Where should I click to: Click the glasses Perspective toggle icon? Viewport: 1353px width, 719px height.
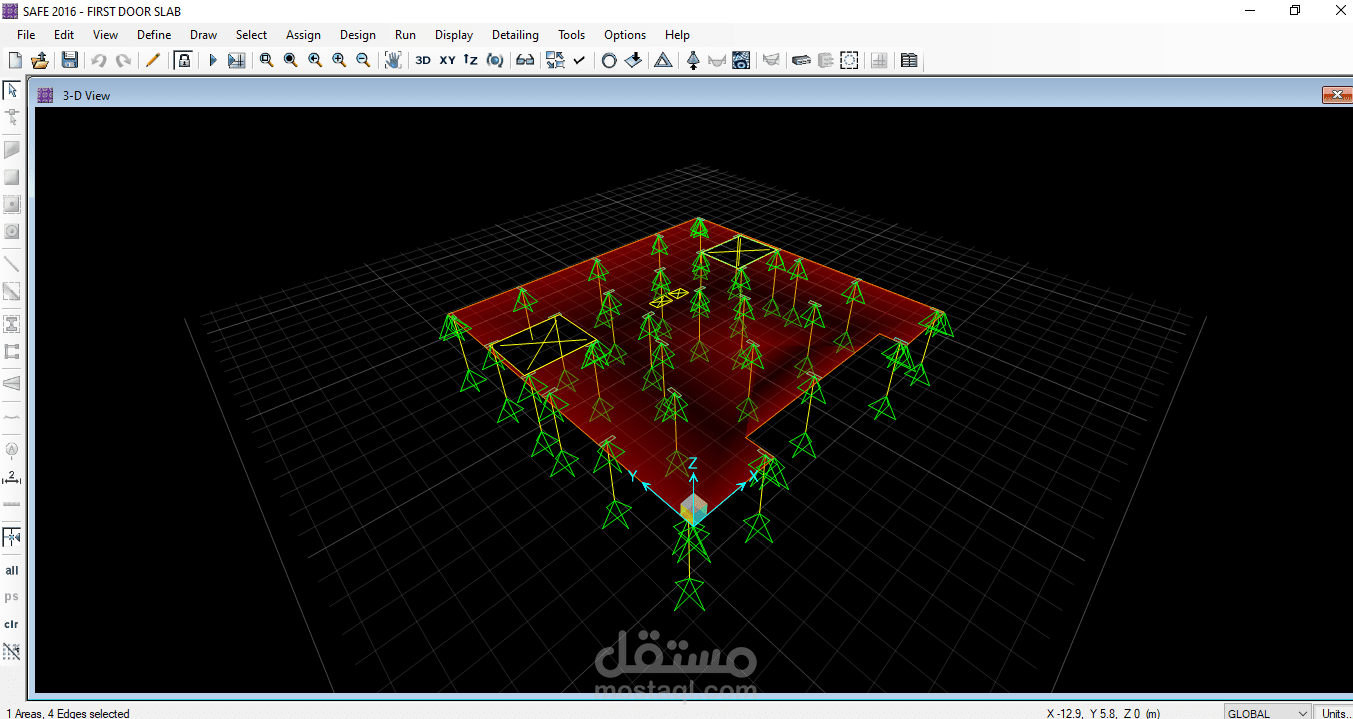coord(525,60)
